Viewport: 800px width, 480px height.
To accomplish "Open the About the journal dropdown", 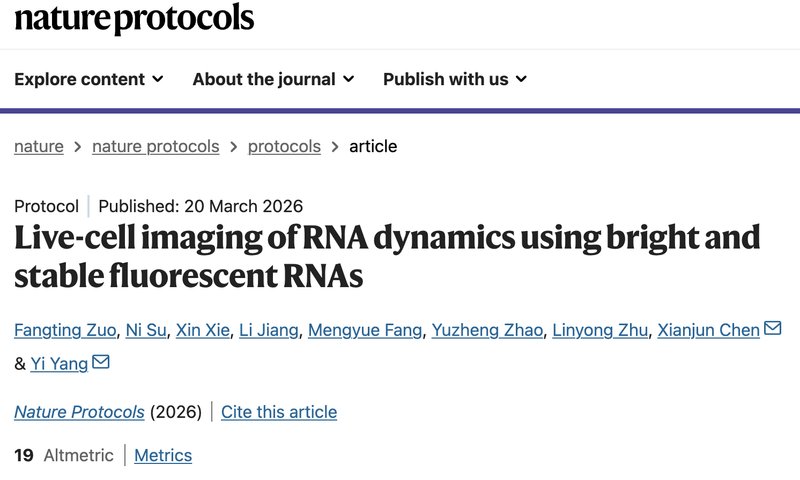I will coord(273,79).
